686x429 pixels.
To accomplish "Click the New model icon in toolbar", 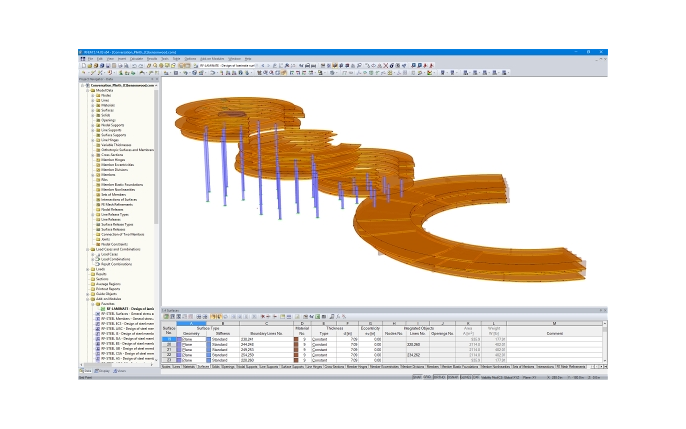I will pos(84,66).
